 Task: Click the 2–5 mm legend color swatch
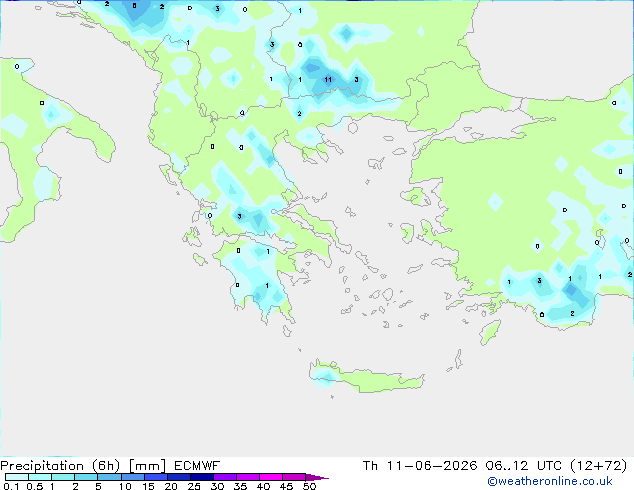(86, 477)
